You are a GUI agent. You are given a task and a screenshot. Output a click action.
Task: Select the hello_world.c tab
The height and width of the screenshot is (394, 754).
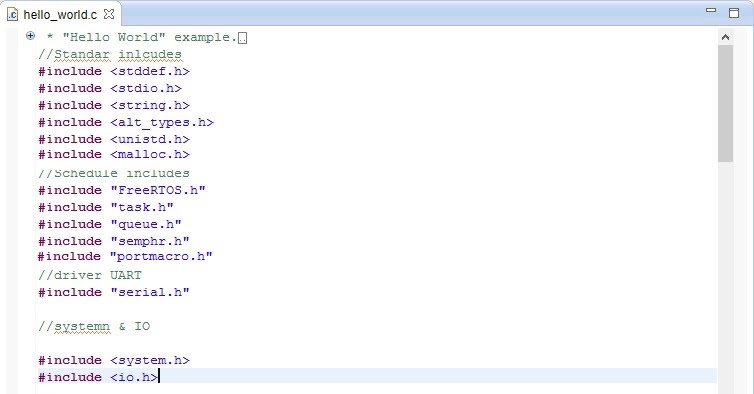click(x=61, y=14)
